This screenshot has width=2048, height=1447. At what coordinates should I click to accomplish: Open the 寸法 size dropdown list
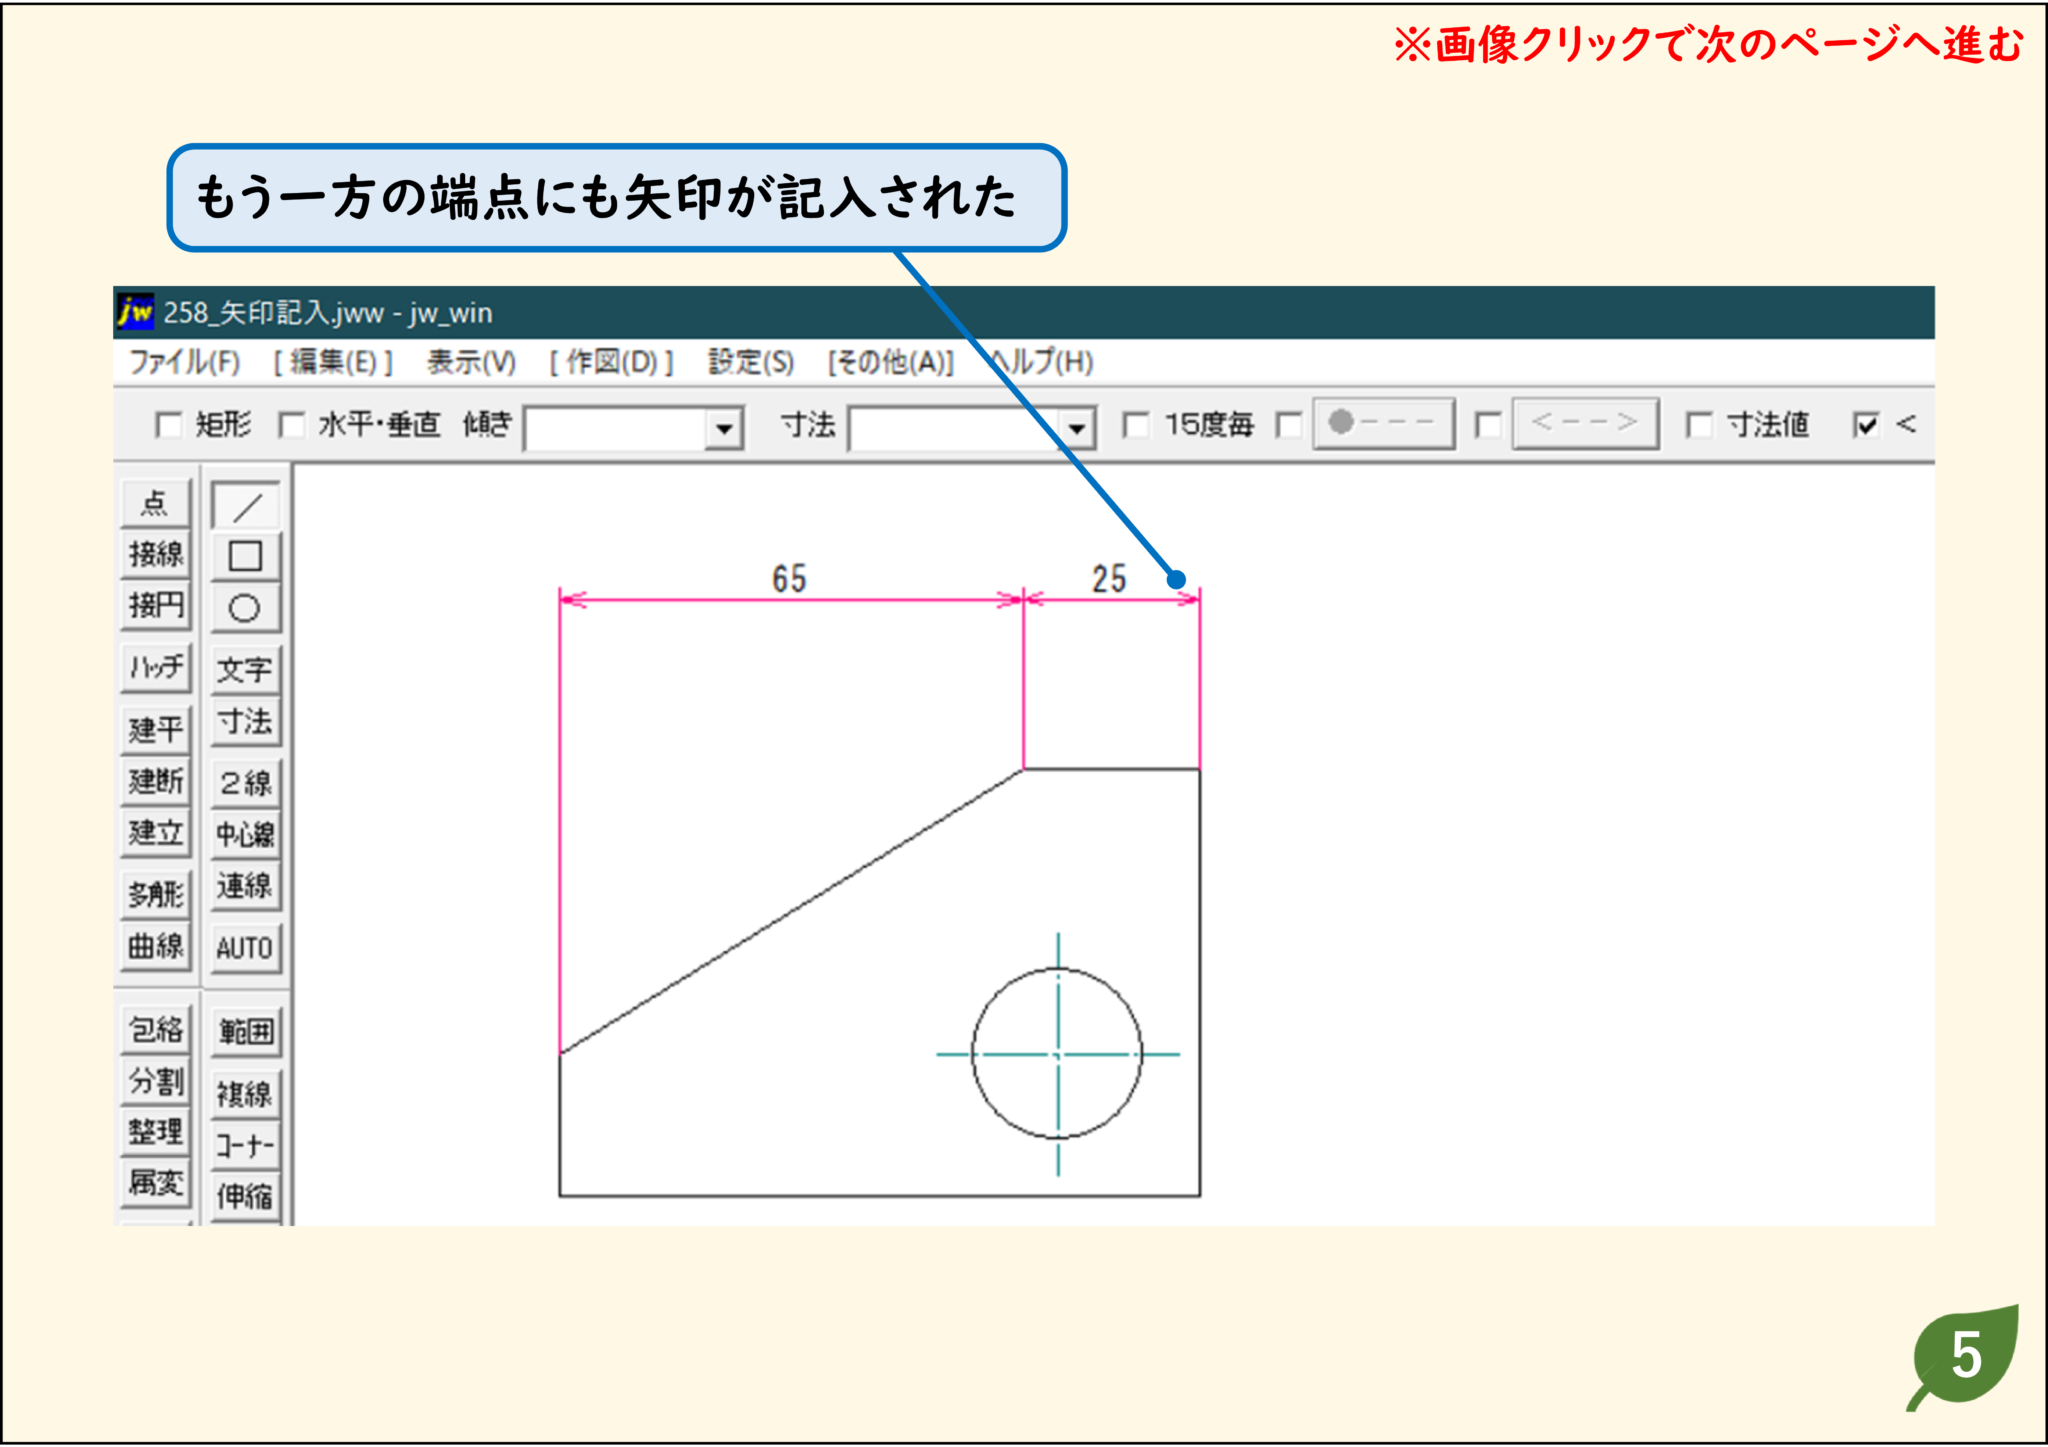tap(1078, 429)
